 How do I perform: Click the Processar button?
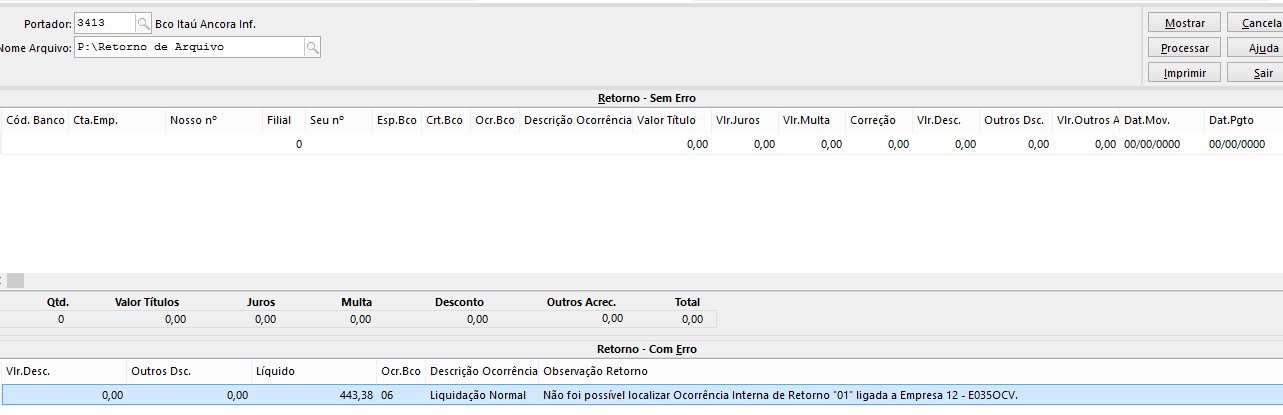click(1185, 48)
